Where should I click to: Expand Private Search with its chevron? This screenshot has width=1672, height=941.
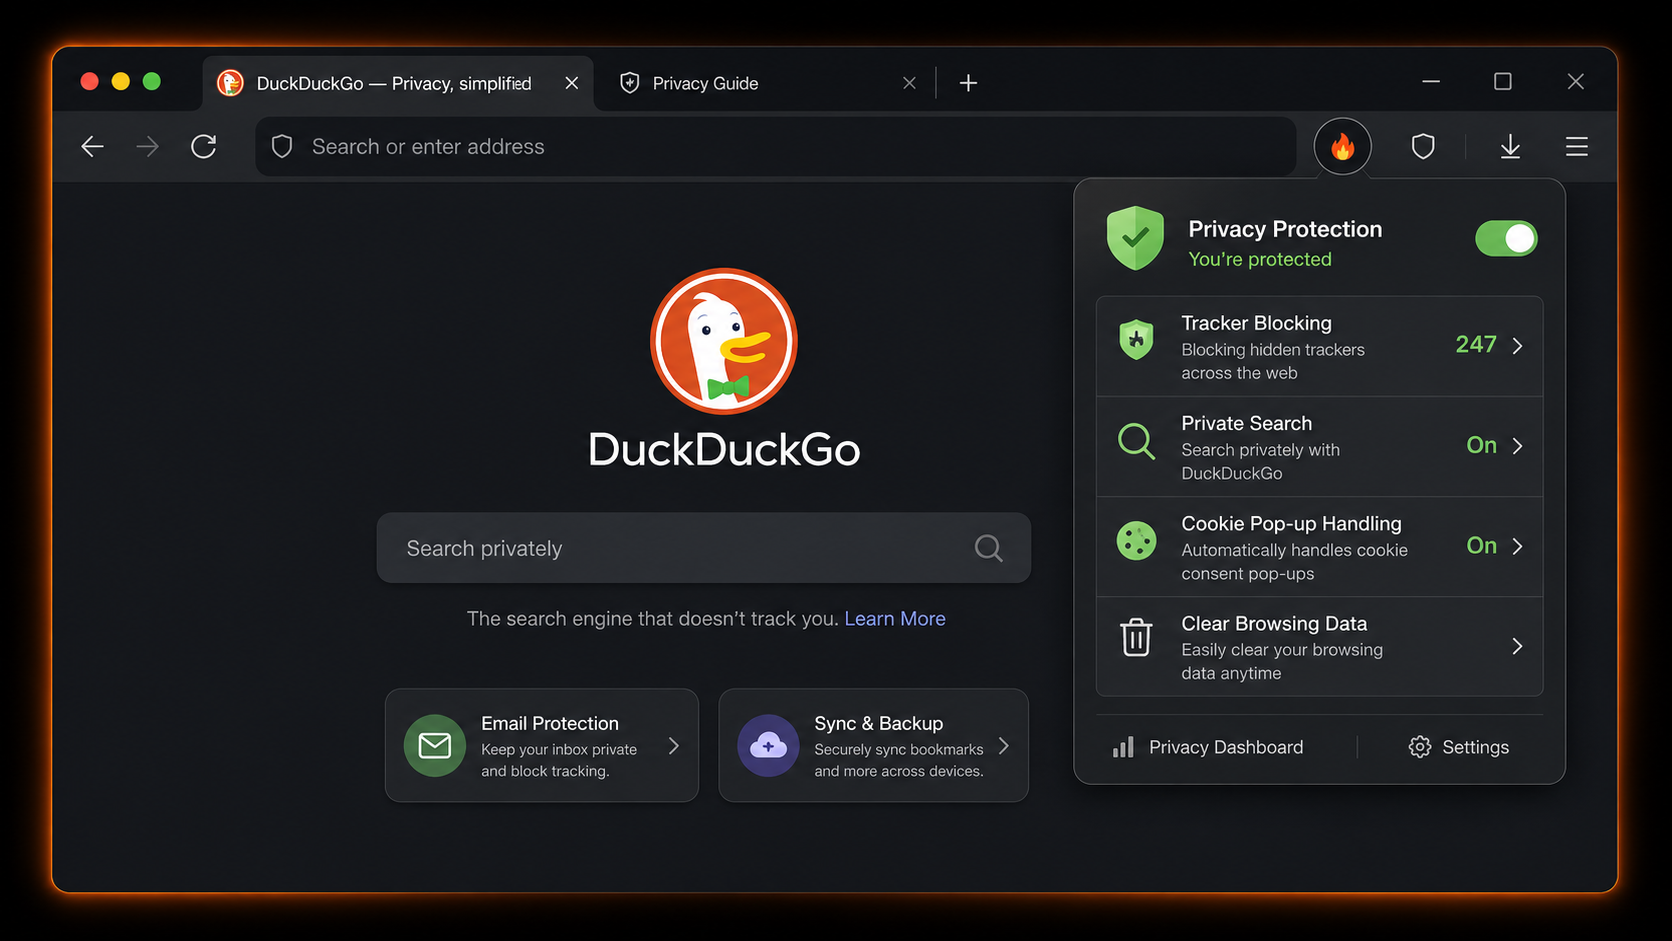click(1517, 446)
